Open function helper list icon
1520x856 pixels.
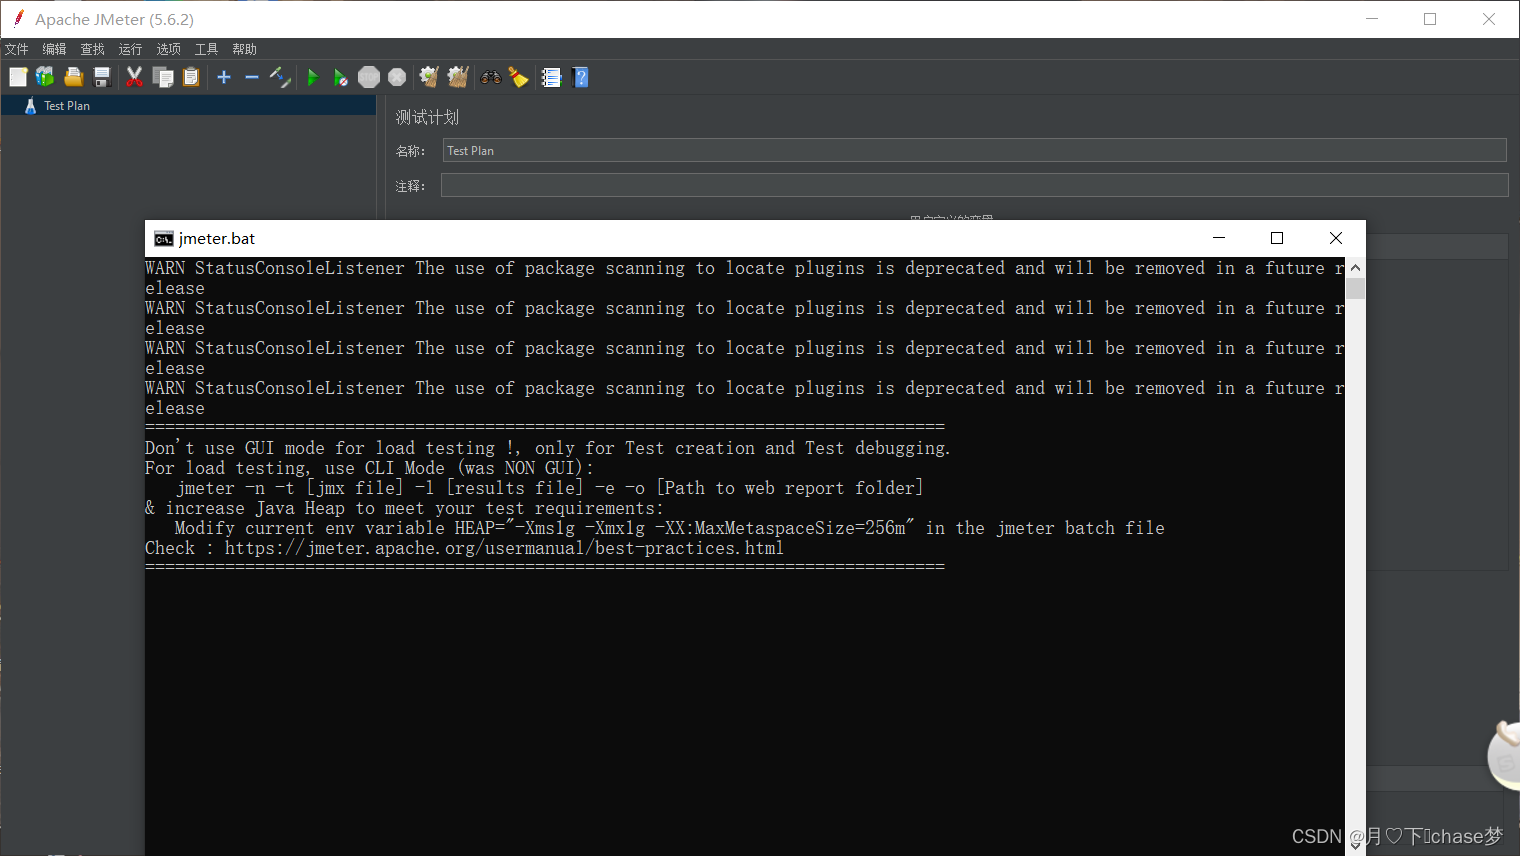click(551, 77)
